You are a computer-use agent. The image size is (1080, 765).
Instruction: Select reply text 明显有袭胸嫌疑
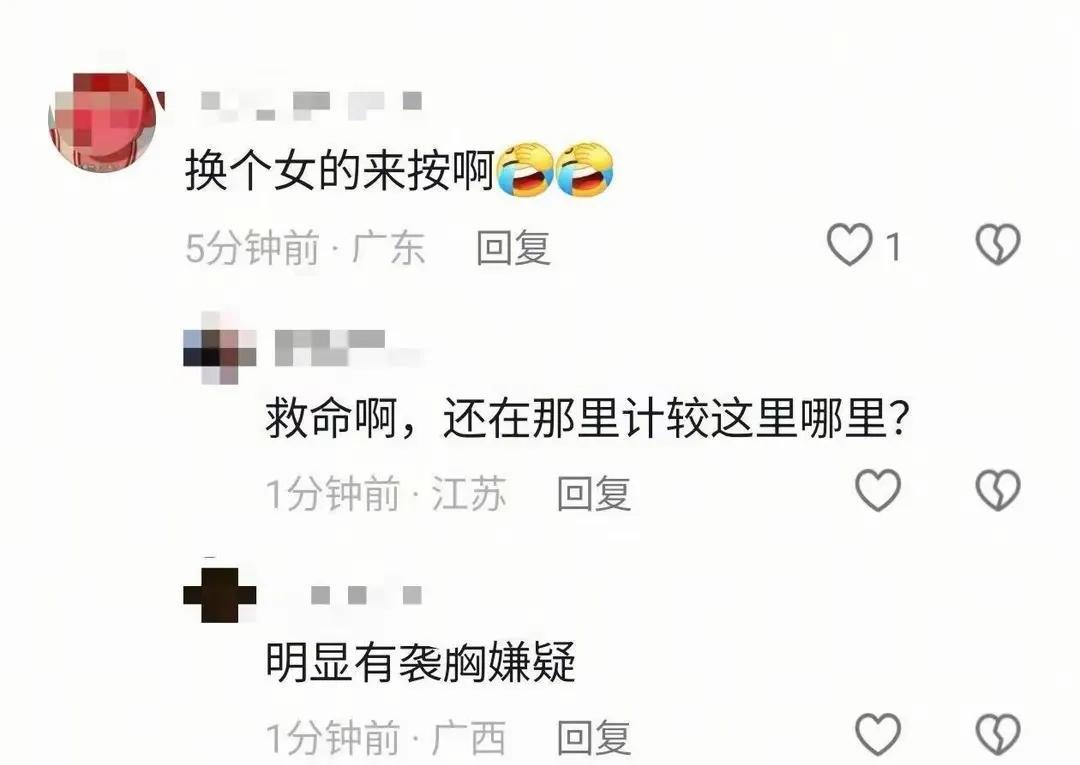click(421, 662)
